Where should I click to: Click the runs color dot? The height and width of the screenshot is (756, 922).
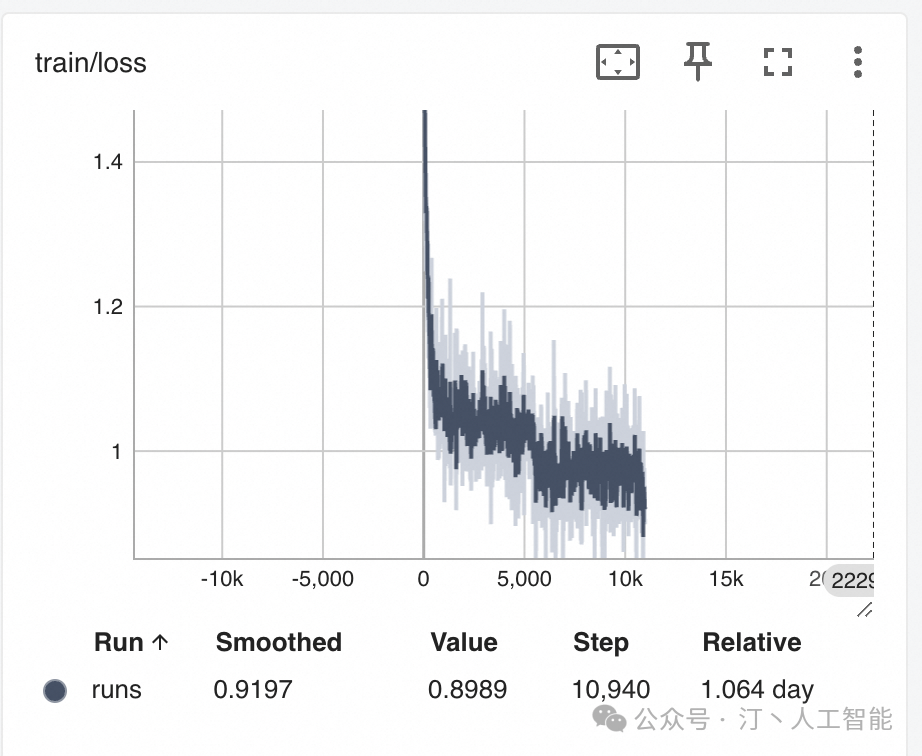coord(55,690)
